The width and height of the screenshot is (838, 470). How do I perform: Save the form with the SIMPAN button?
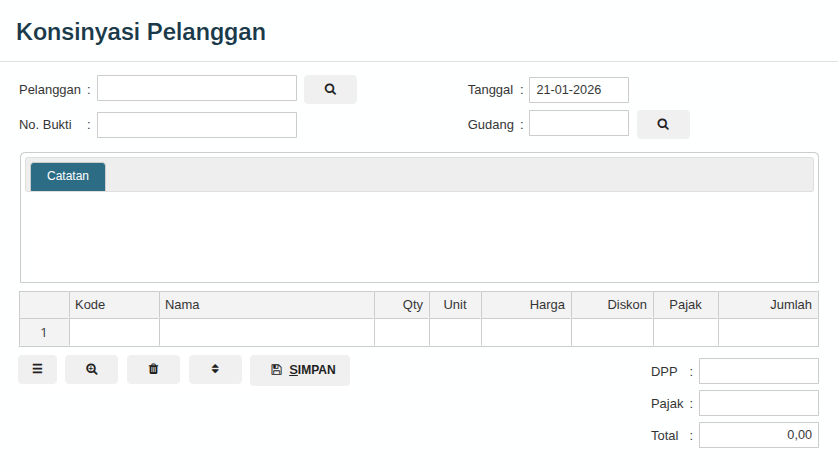coord(300,370)
